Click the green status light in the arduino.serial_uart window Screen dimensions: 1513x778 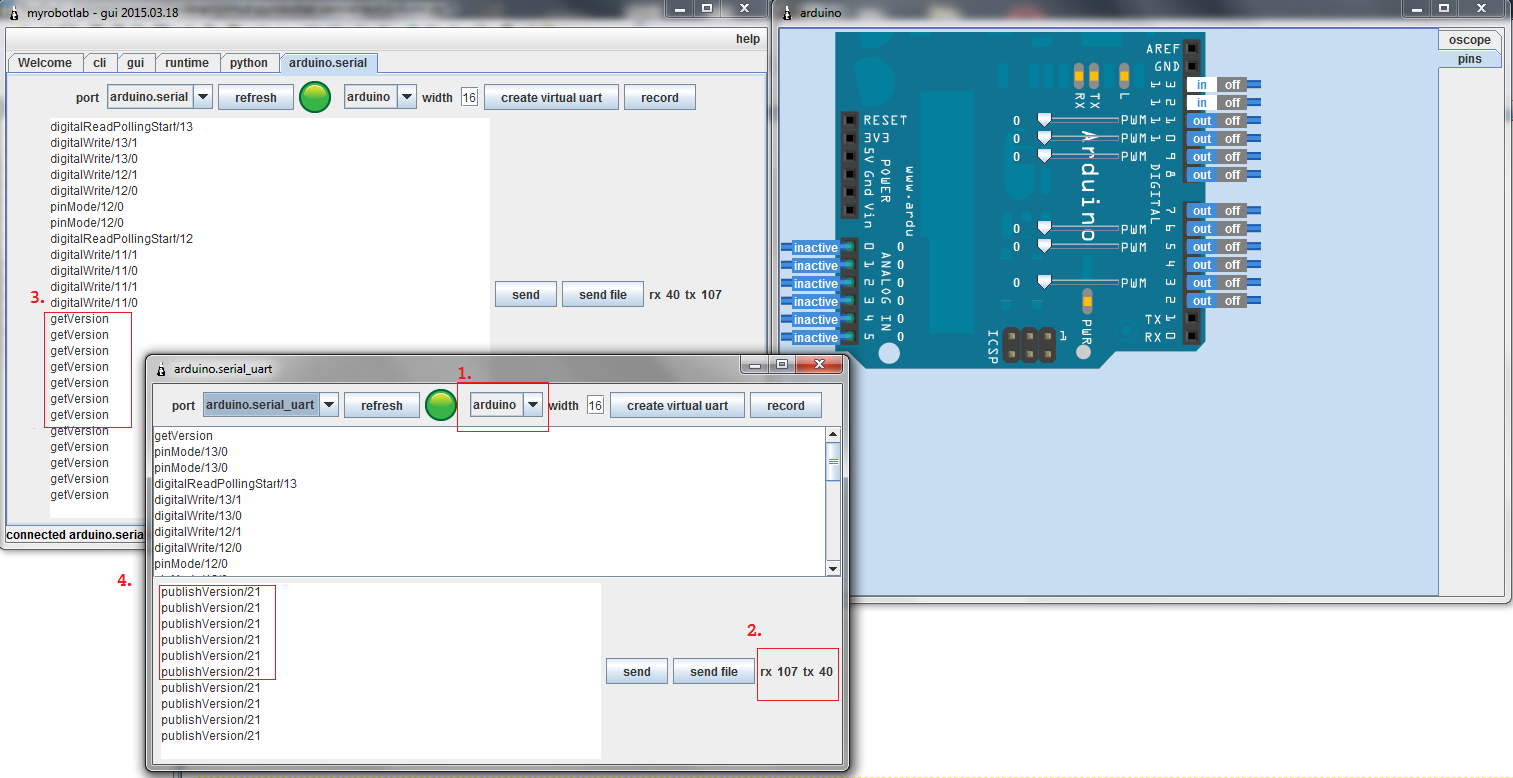[x=441, y=405]
